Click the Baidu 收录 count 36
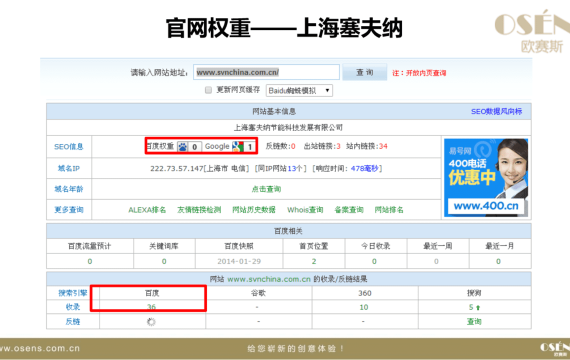This screenshot has width=570, height=360. pos(151,307)
